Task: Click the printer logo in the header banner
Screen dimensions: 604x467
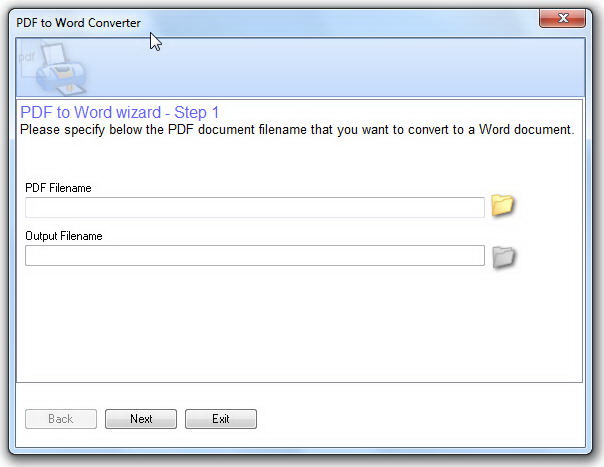Action: click(54, 68)
